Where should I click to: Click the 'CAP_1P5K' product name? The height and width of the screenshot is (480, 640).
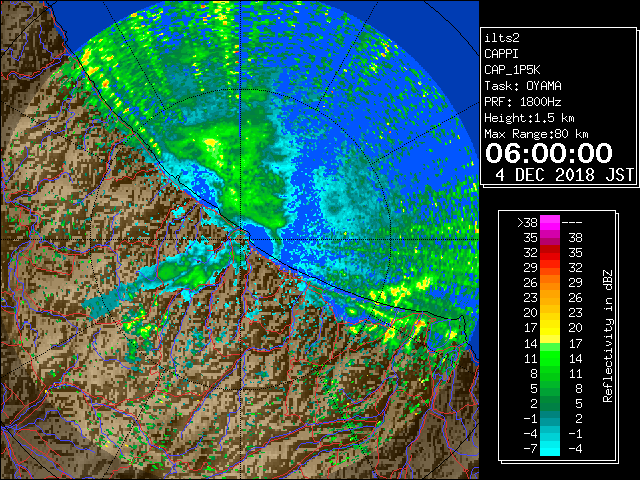512,70
